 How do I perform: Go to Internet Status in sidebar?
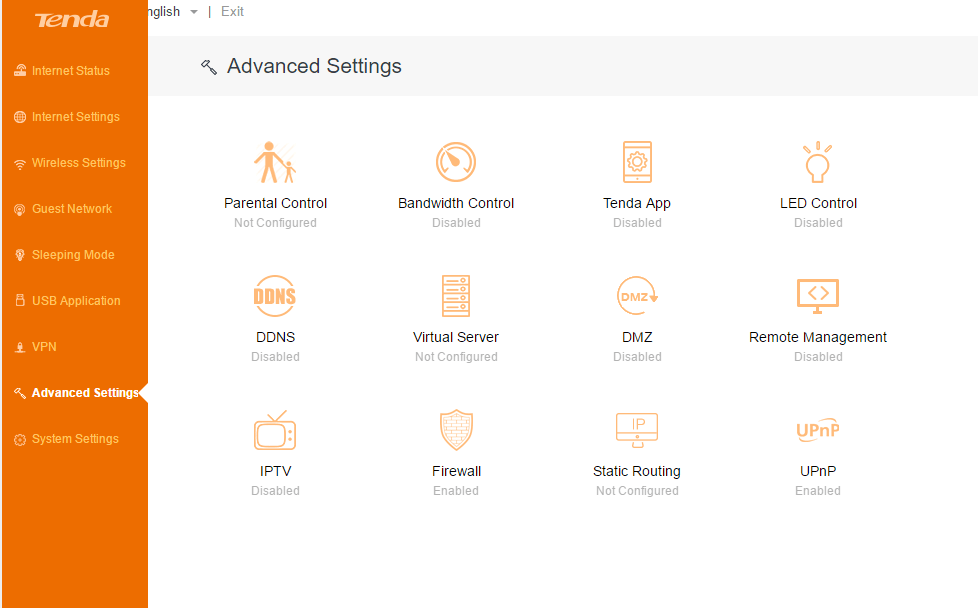70,71
